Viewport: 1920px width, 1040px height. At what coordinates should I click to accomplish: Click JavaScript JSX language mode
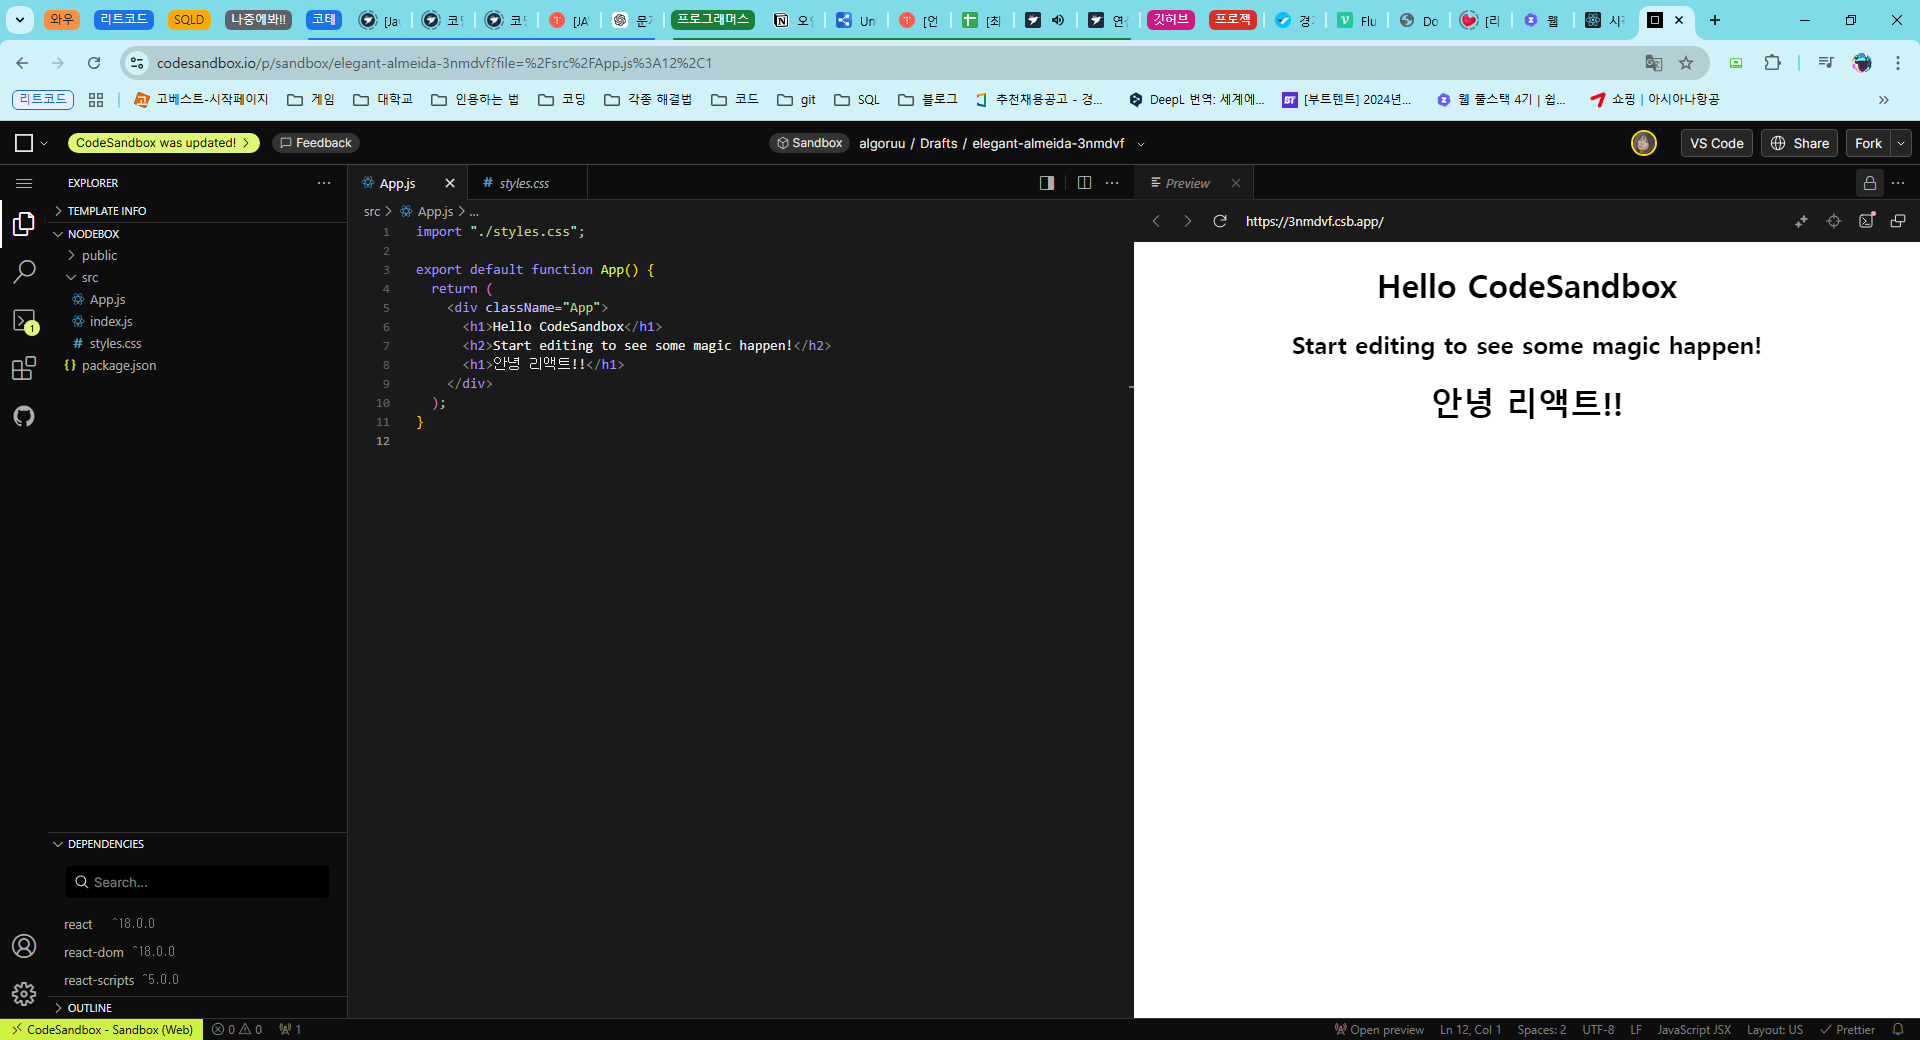(x=1693, y=1029)
